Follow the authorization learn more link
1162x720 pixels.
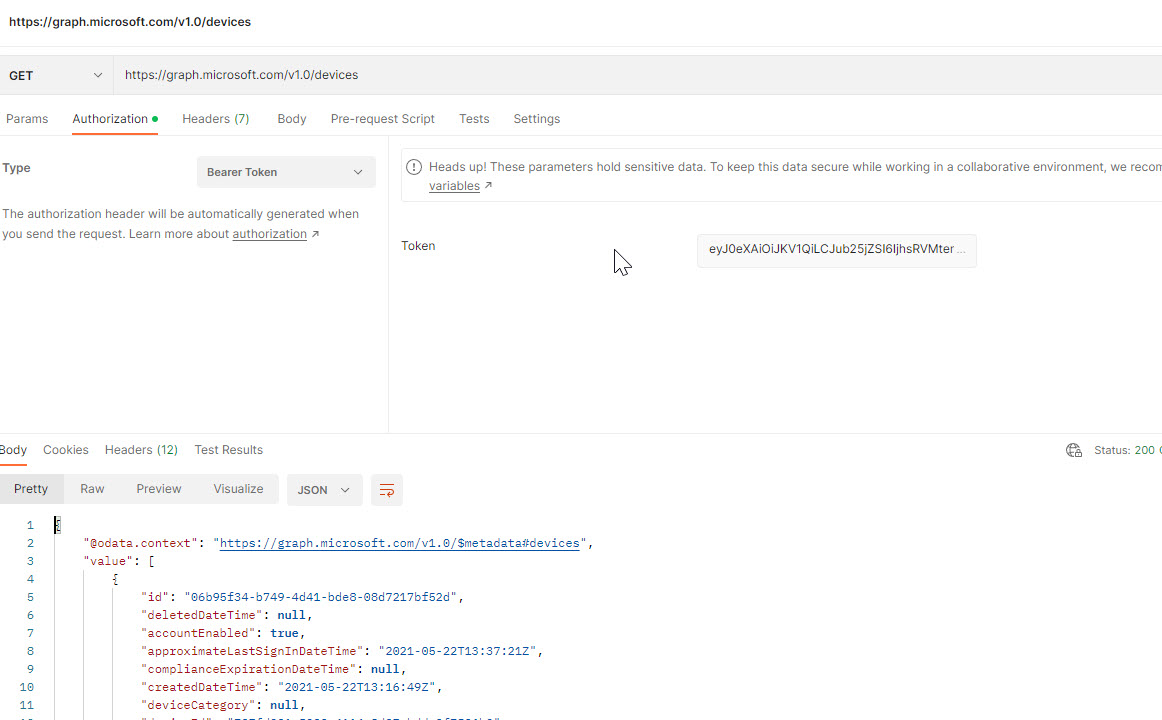(x=270, y=234)
